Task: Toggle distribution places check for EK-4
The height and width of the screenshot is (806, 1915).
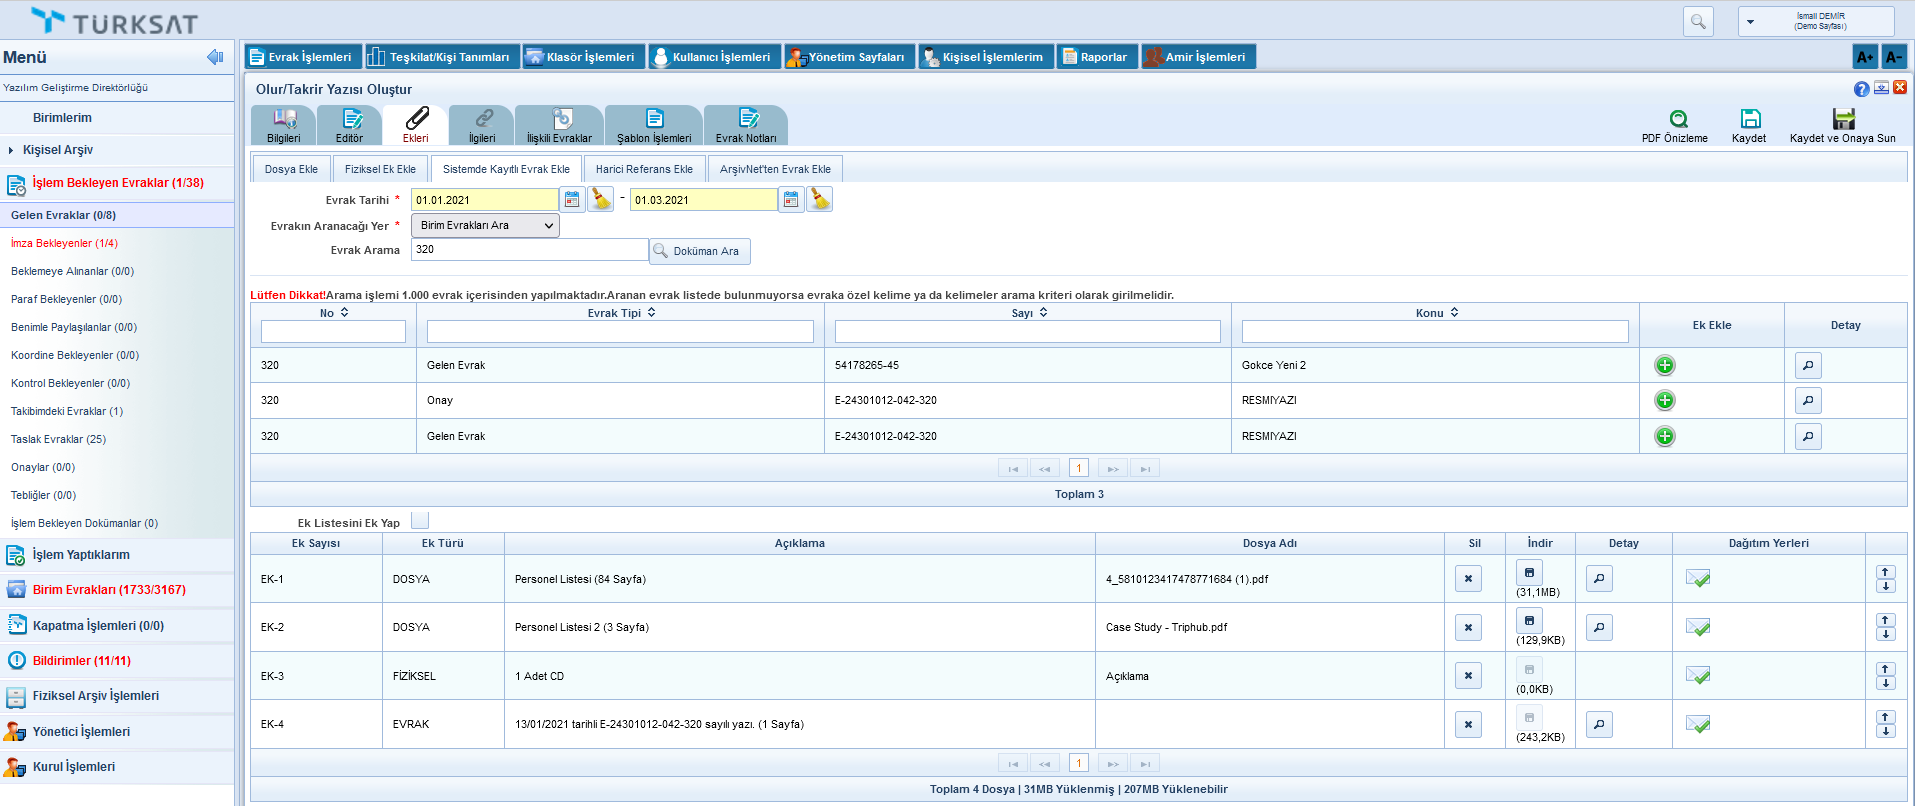Action: tap(1697, 724)
